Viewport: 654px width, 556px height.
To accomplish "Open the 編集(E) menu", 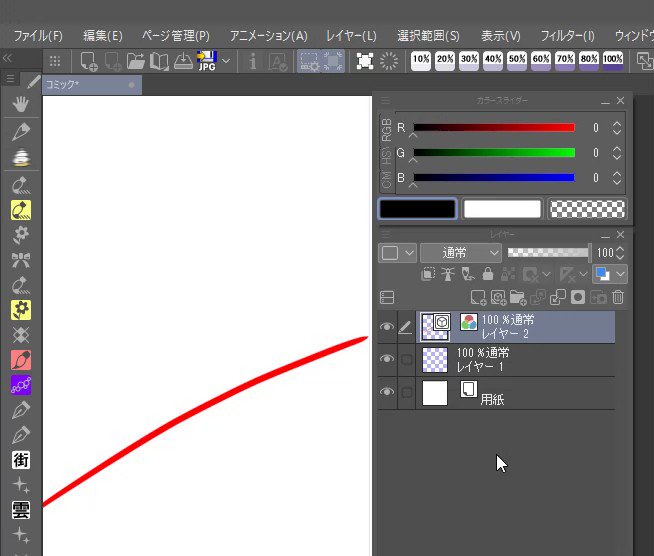I will 103,36.
